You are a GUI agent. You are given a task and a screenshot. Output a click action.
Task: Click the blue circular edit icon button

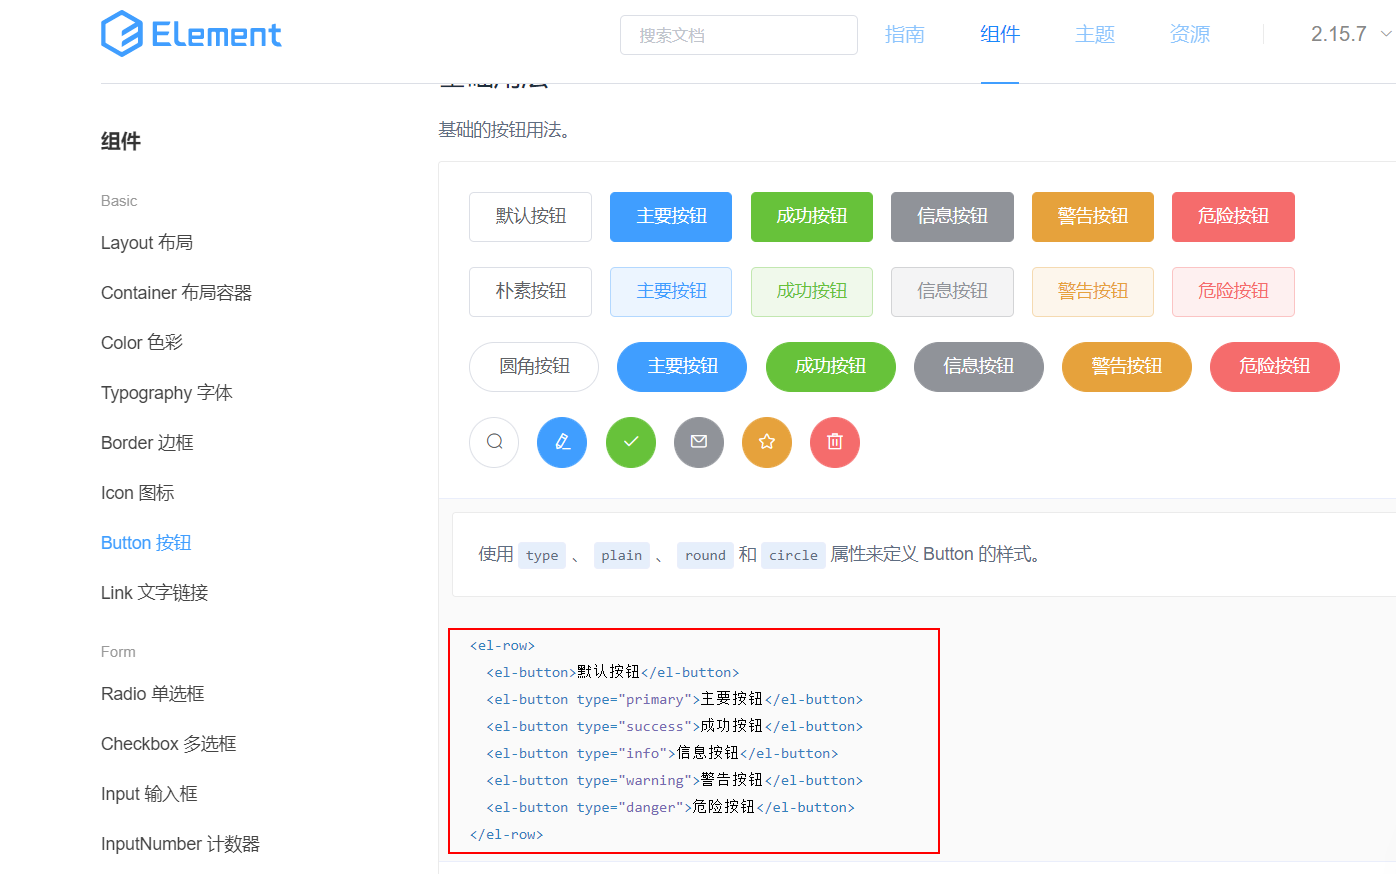[562, 442]
